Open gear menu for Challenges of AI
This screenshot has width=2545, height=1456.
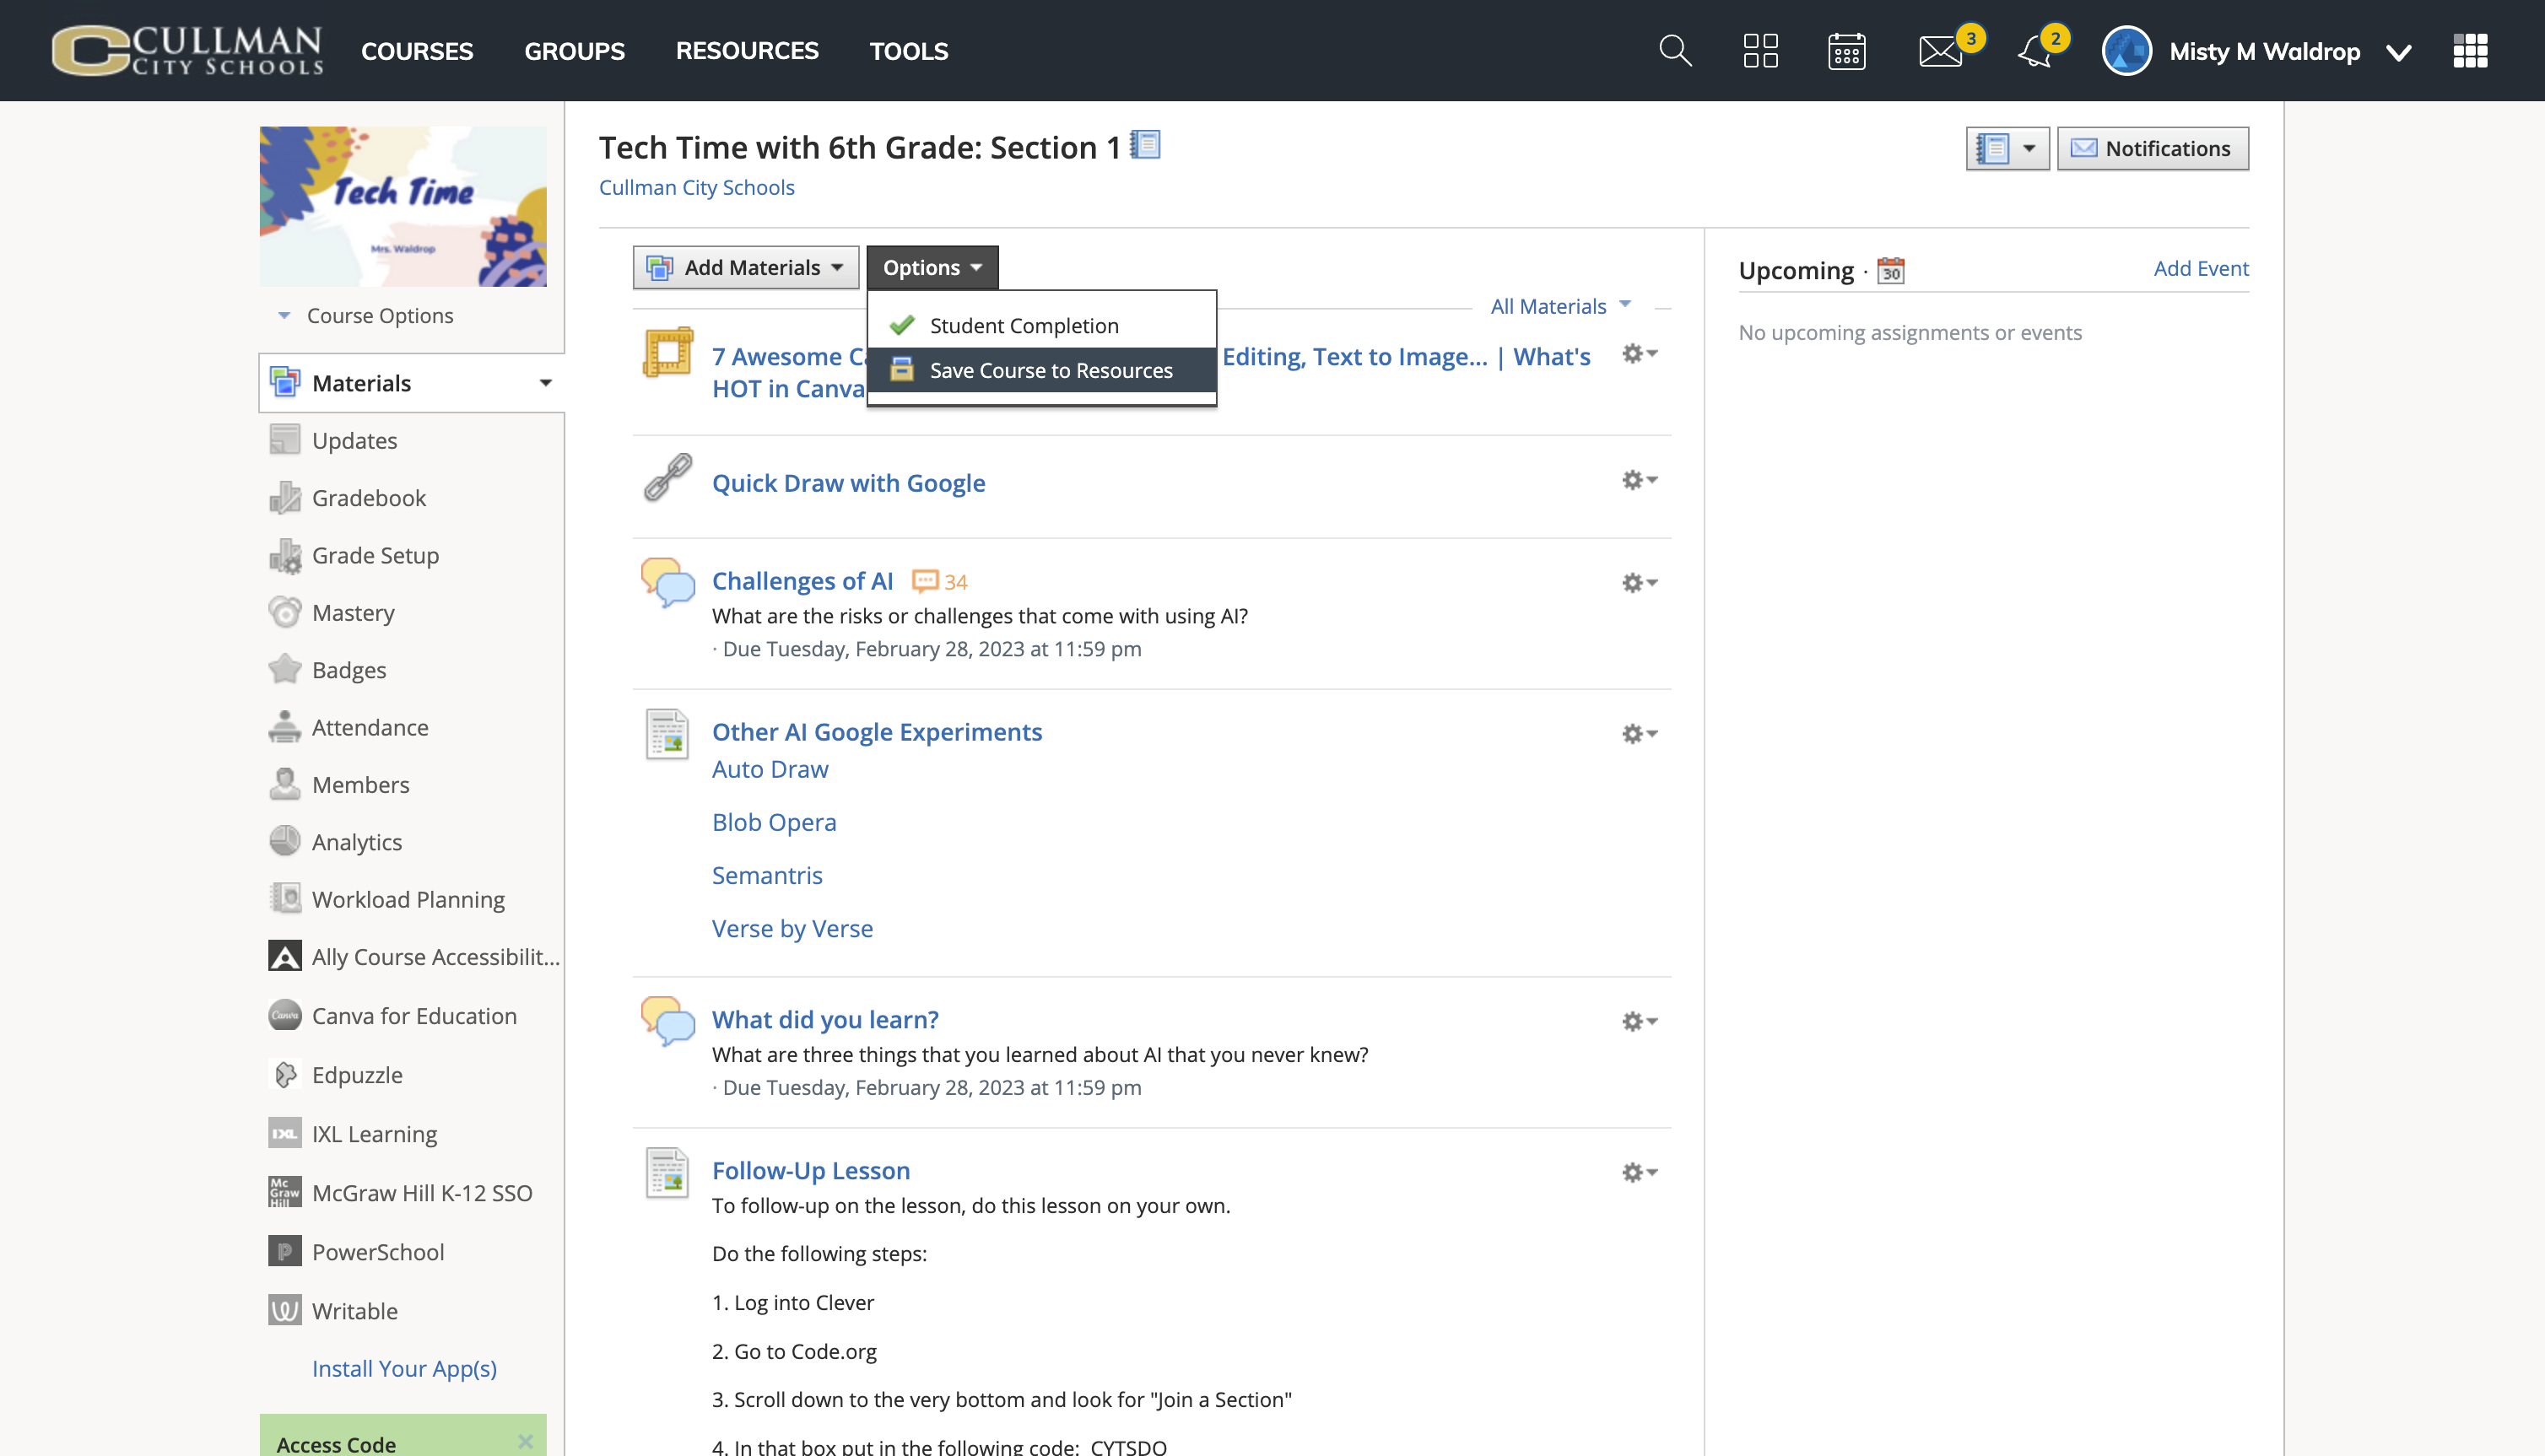pos(1639,583)
